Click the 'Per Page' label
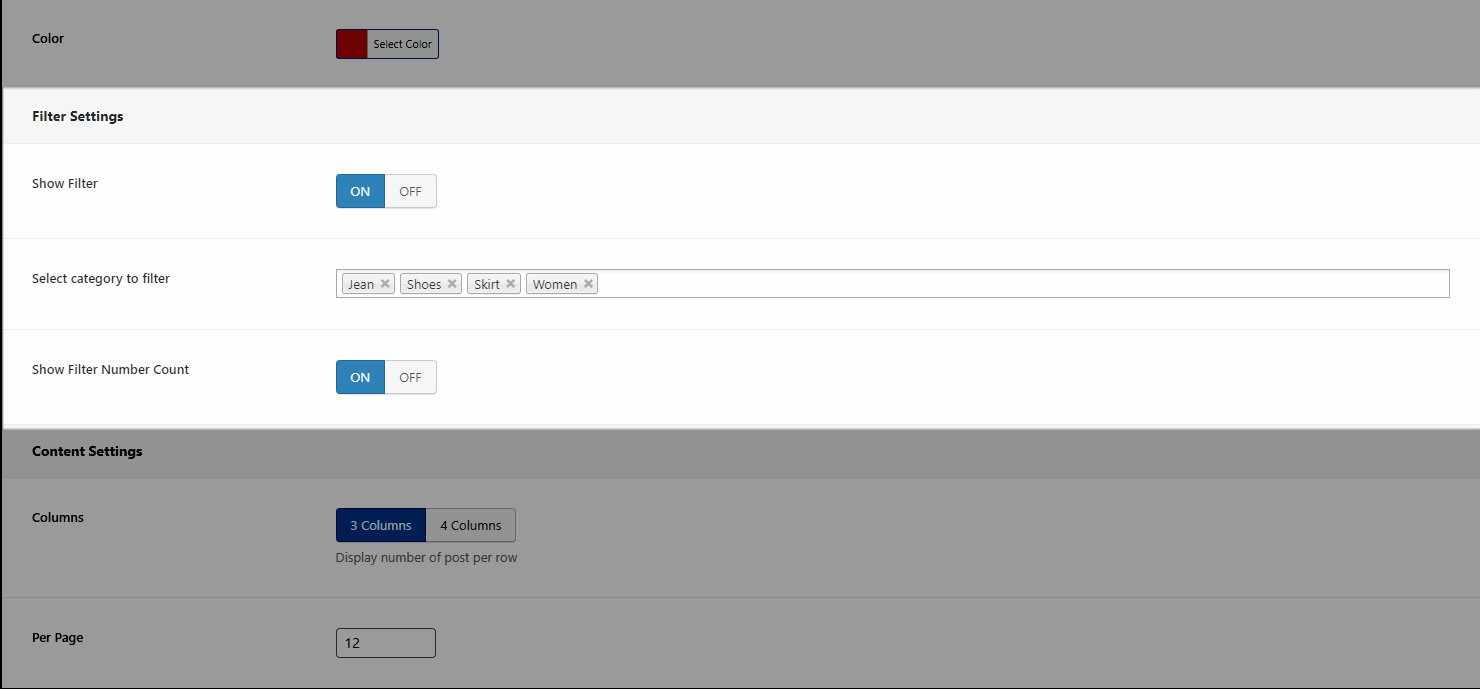Image resolution: width=1480 pixels, height=689 pixels. 58,638
